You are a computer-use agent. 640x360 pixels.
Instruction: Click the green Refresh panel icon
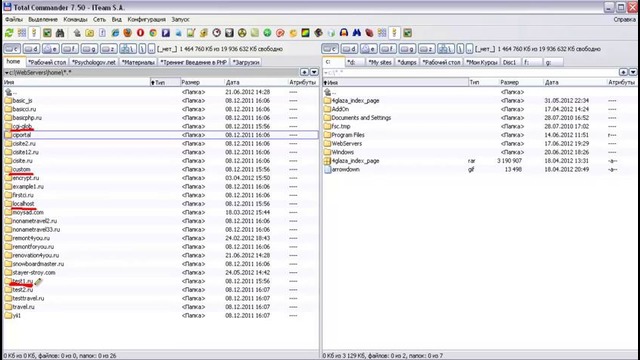9,33
